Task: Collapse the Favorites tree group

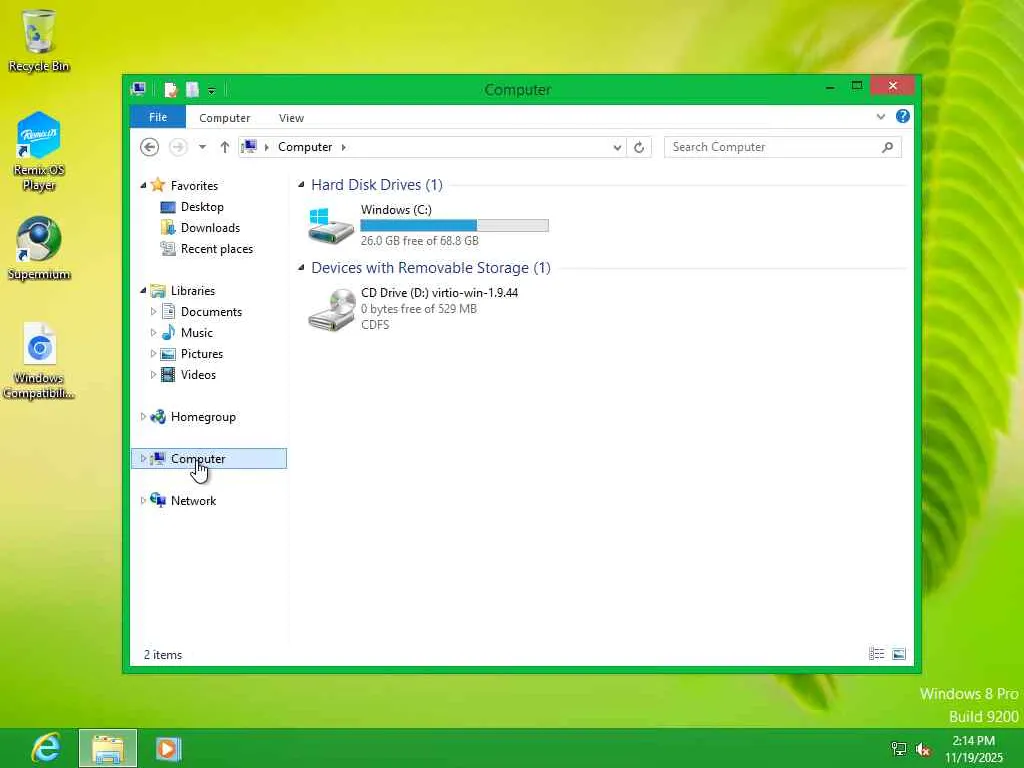Action: pyautogui.click(x=143, y=185)
